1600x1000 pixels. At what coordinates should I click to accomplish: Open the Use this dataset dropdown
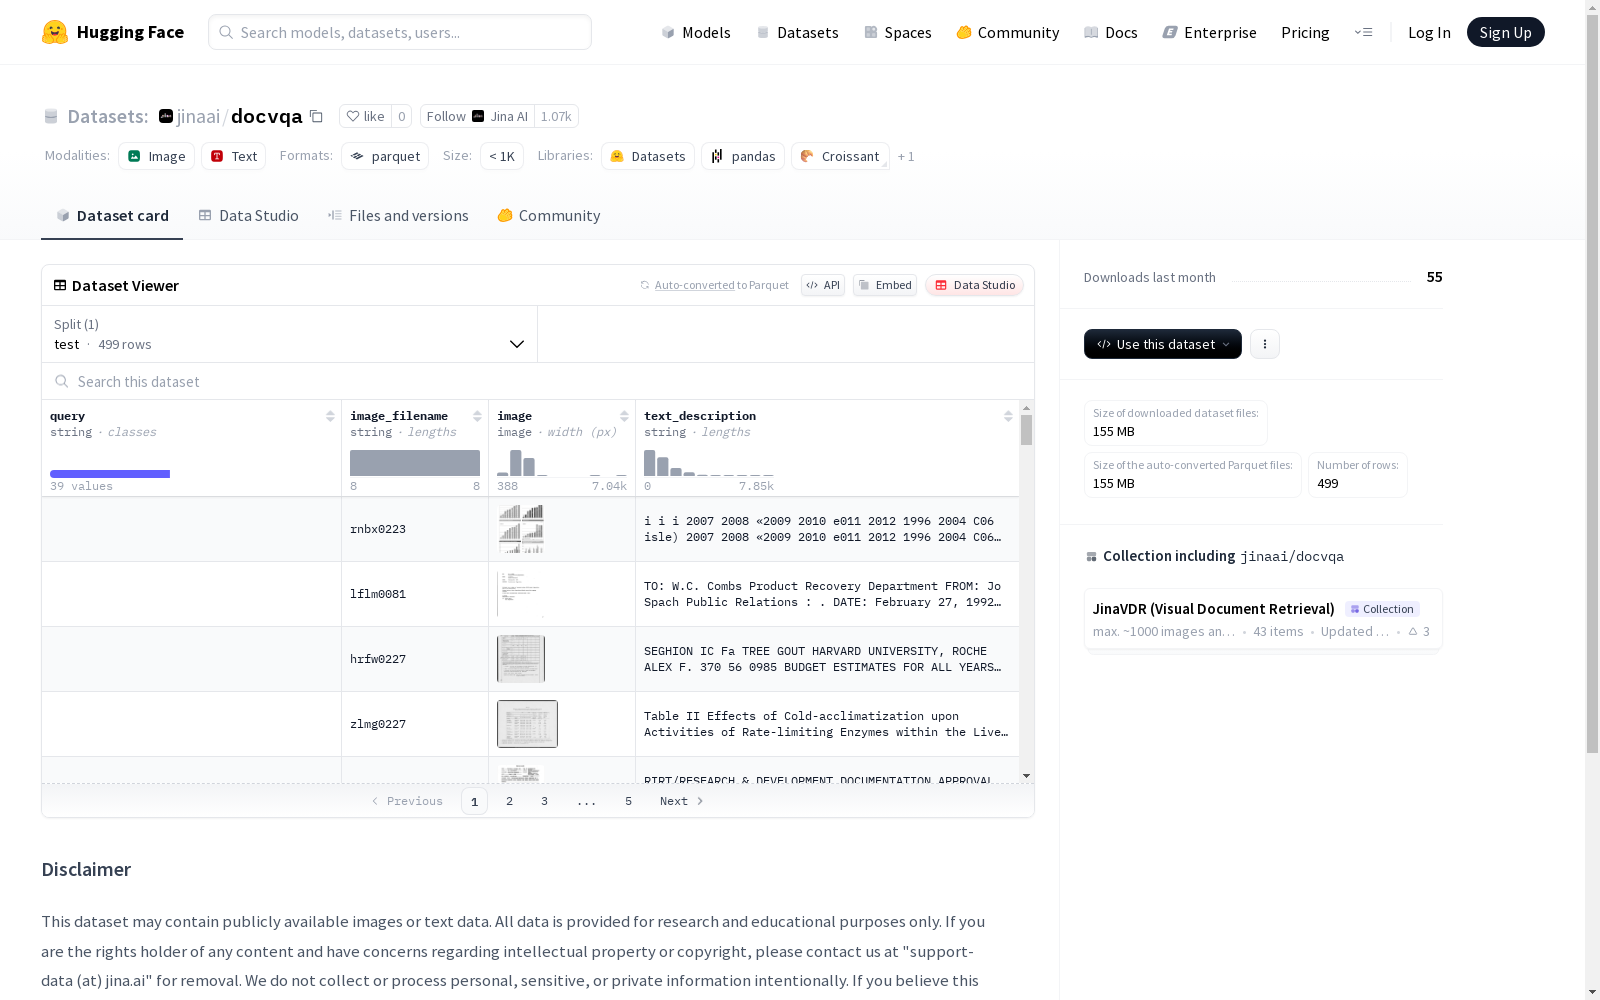coord(1163,344)
